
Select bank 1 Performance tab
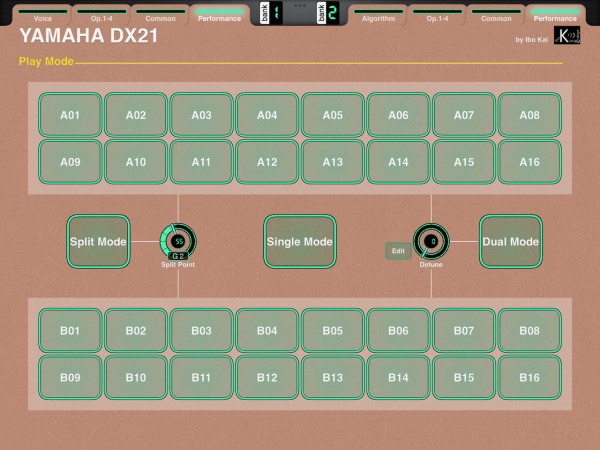[219, 15]
